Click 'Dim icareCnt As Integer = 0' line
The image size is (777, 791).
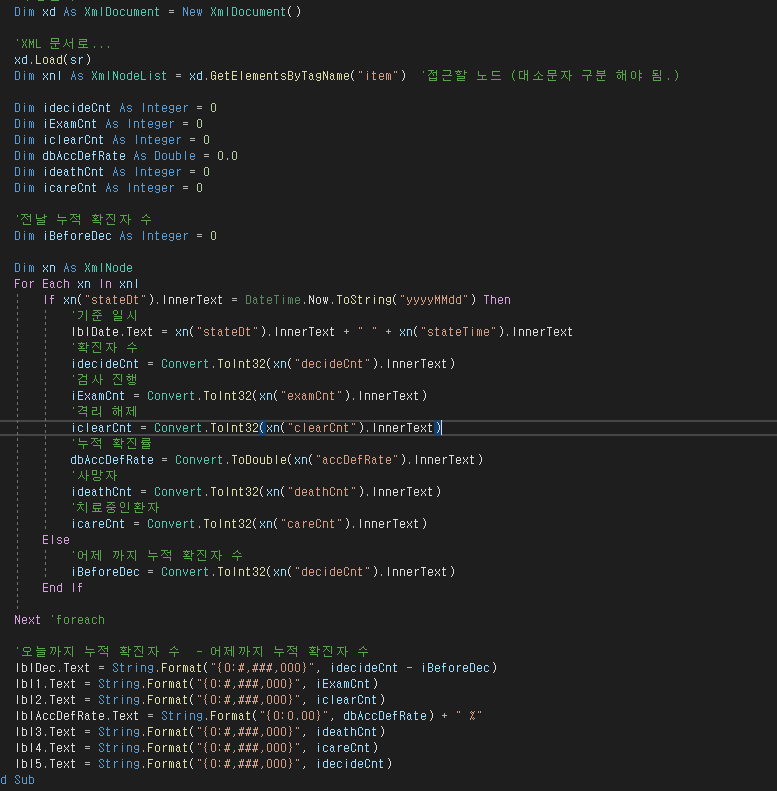108,188
